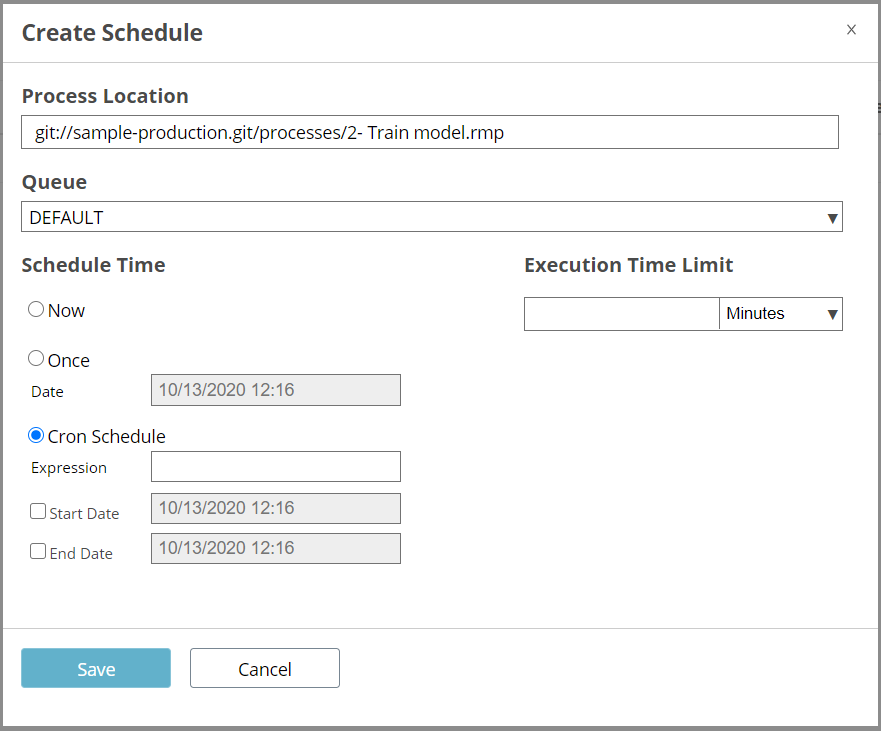Select the Cron Schedule radio button
The height and width of the screenshot is (731, 881).
pos(36,435)
